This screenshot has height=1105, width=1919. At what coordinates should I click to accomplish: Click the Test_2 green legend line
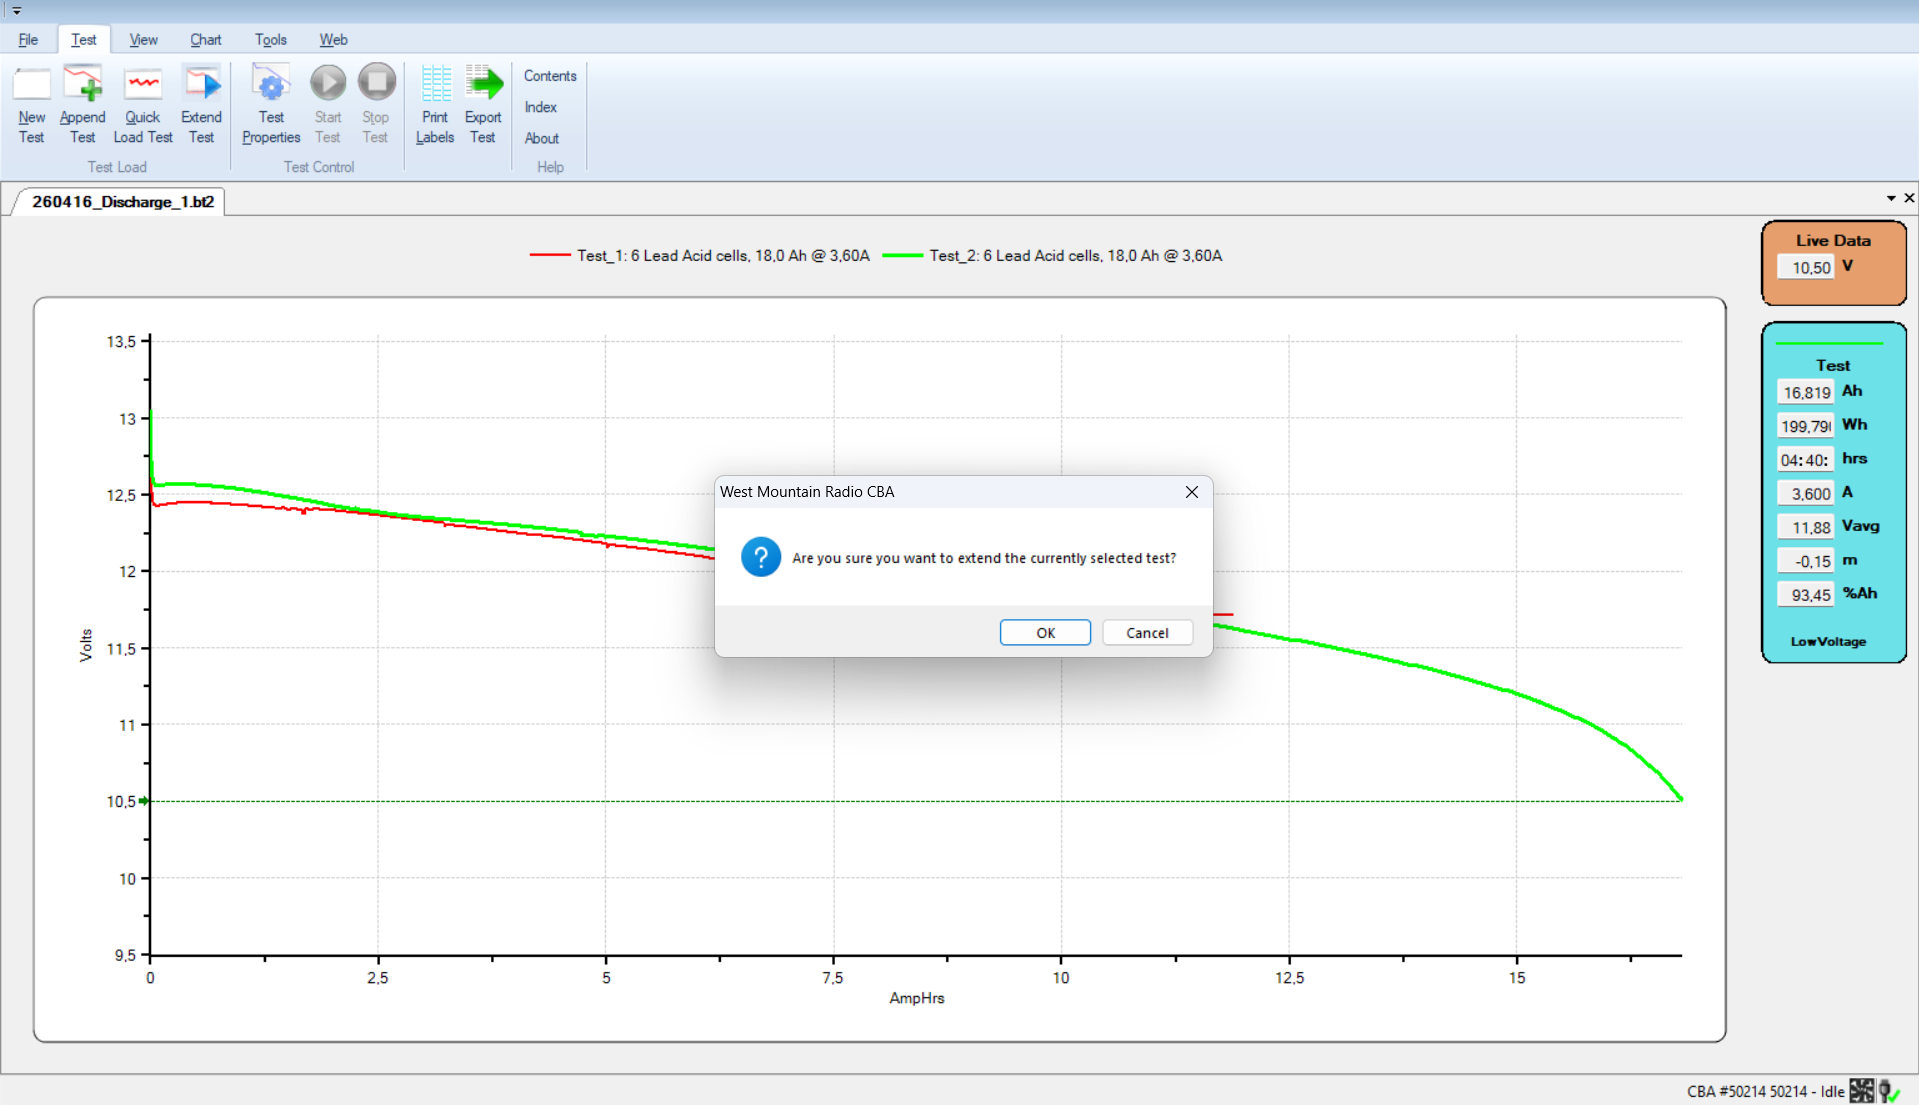[x=902, y=256]
